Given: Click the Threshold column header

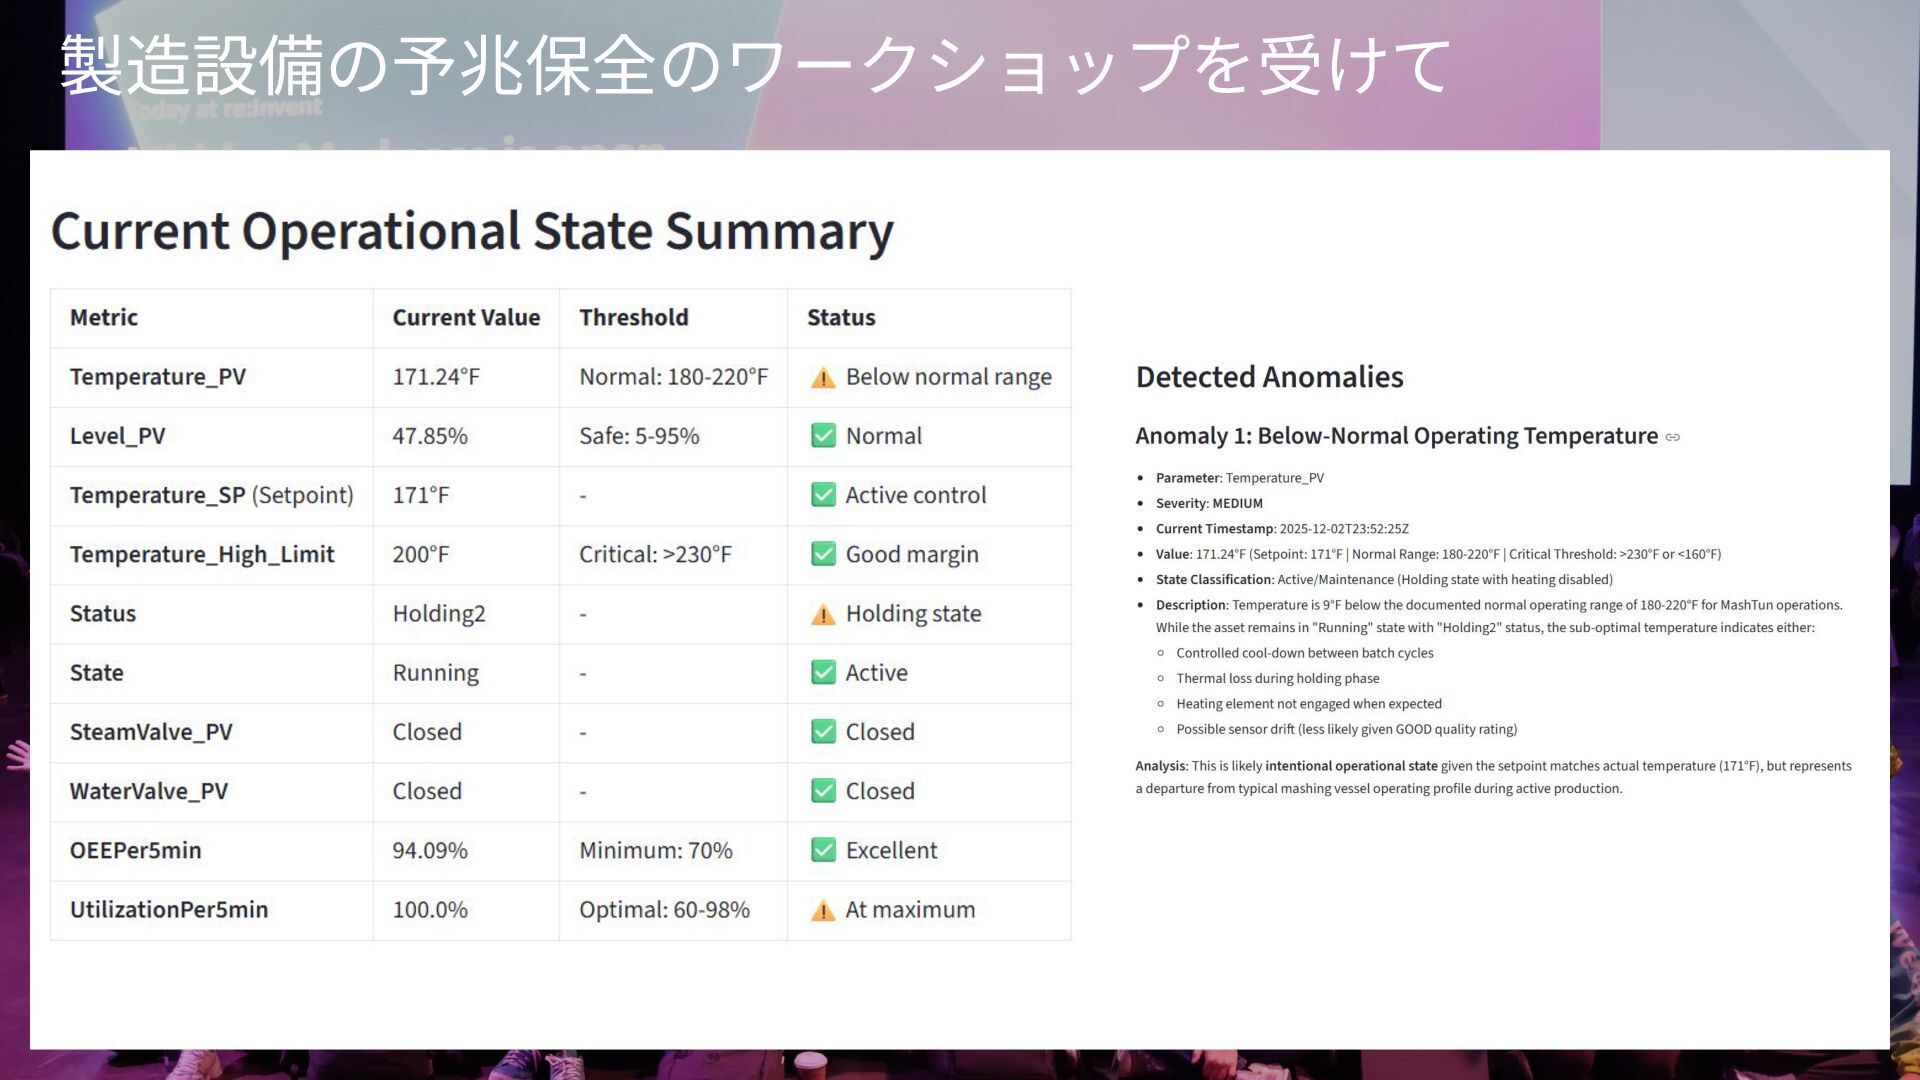Looking at the screenshot, I should point(634,318).
